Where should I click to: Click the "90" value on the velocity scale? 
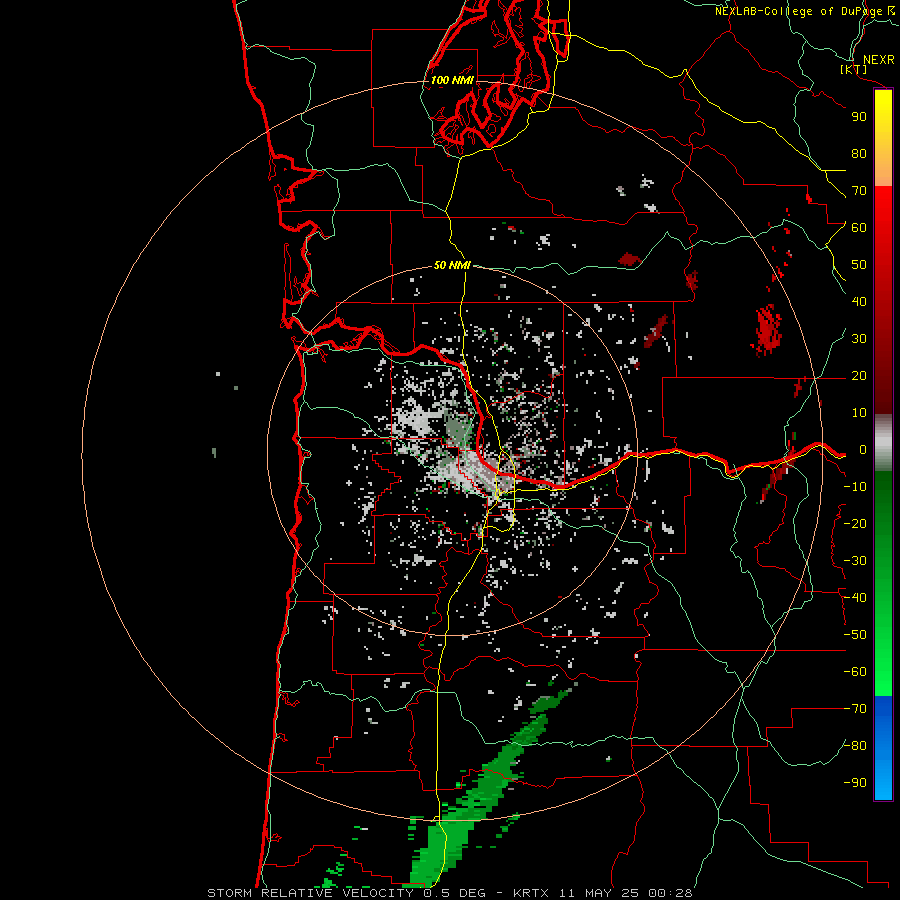tap(859, 117)
